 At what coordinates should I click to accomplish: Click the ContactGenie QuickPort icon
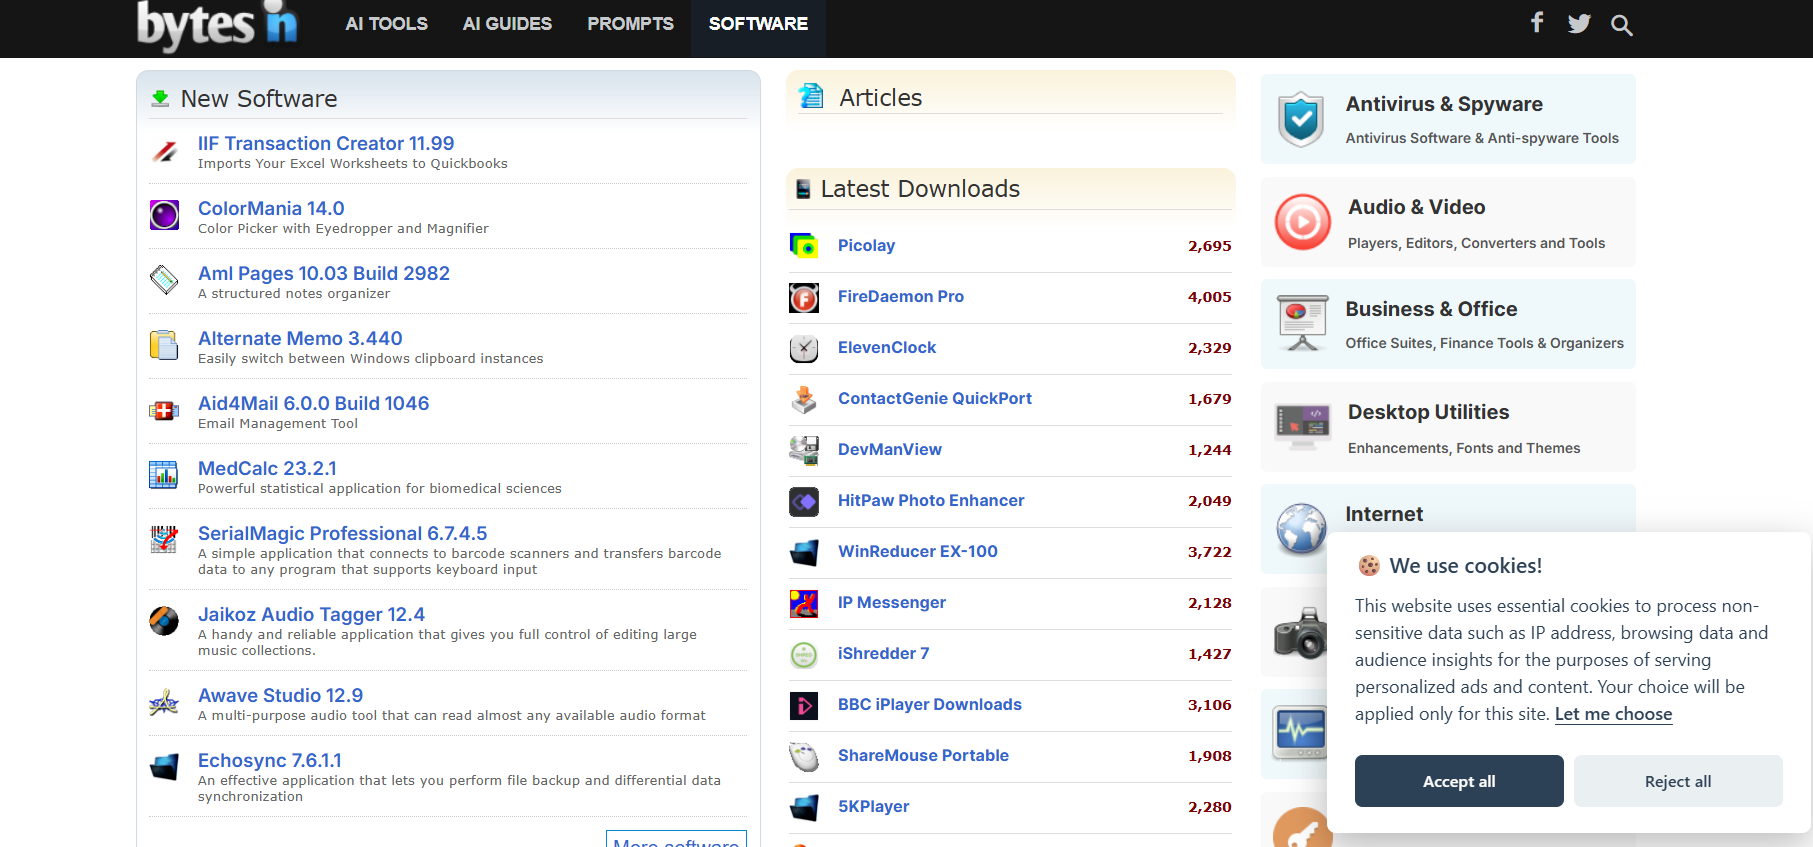point(804,399)
